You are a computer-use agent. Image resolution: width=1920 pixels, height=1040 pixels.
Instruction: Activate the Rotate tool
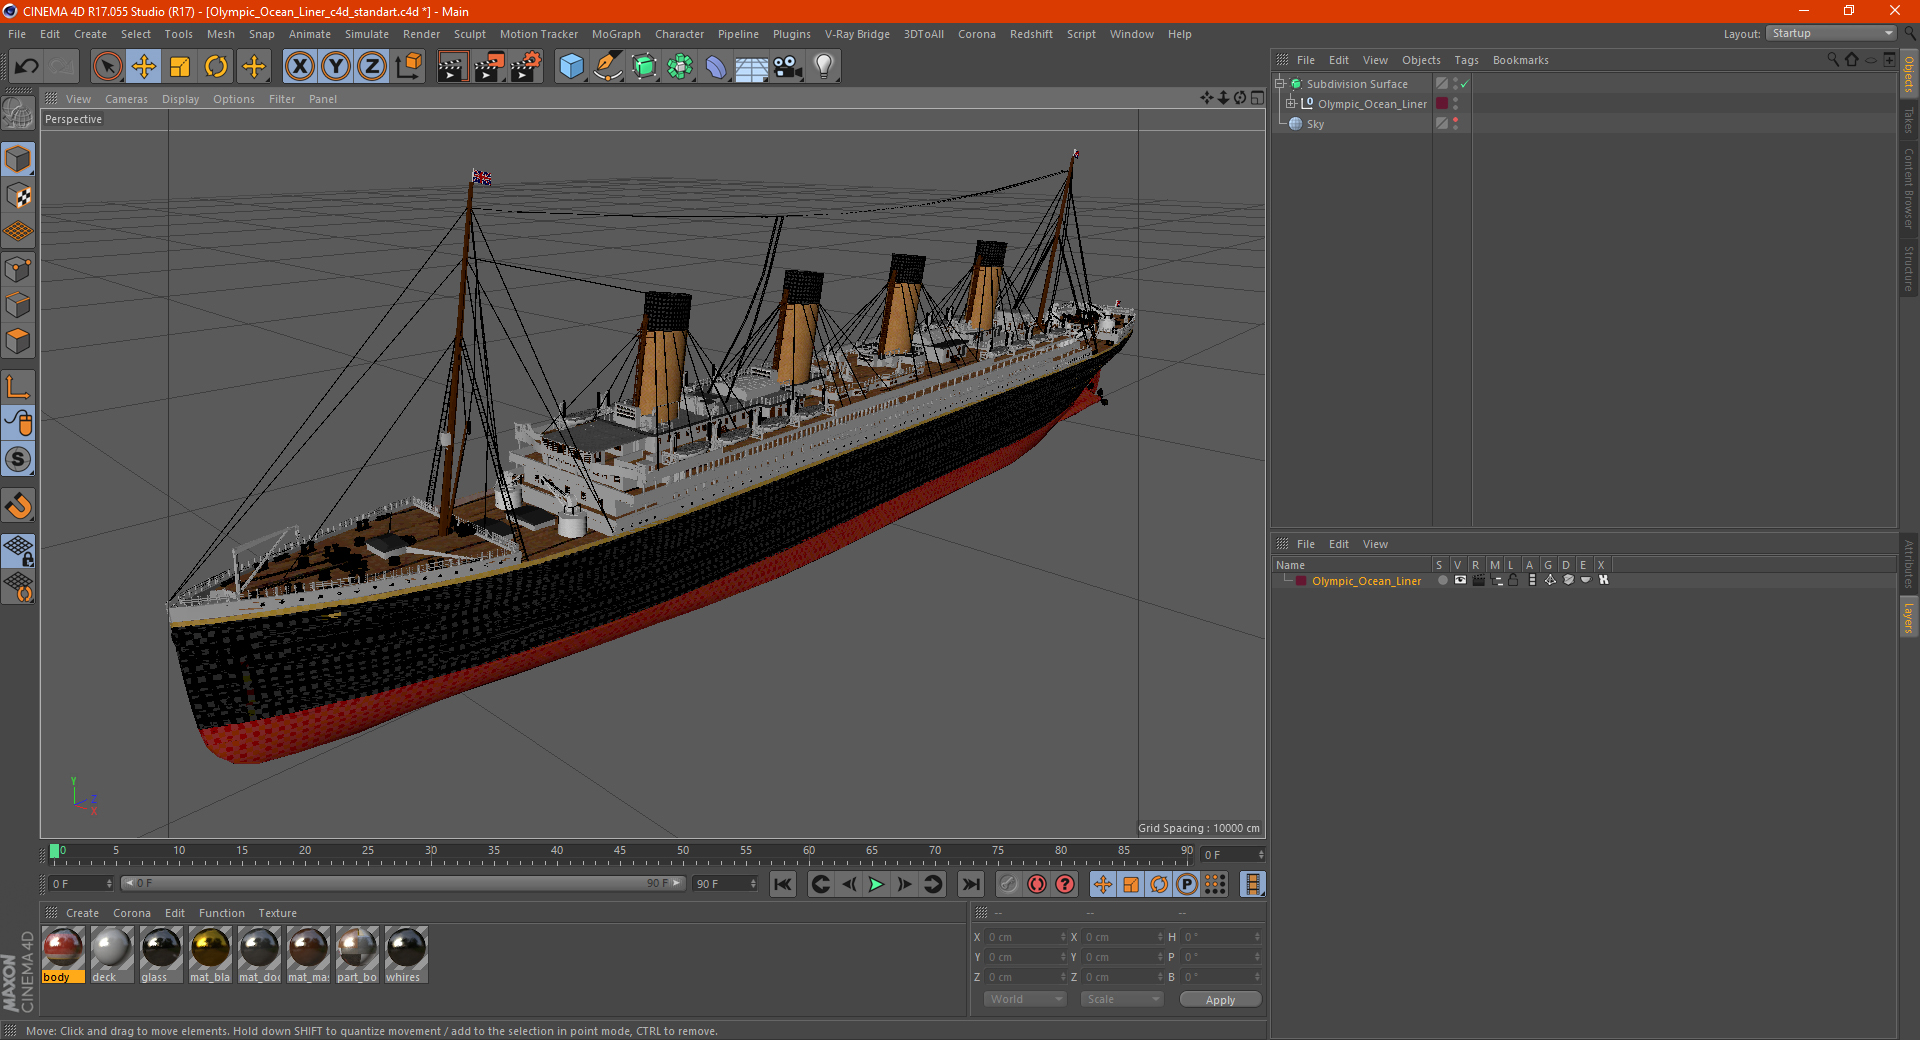click(x=216, y=67)
